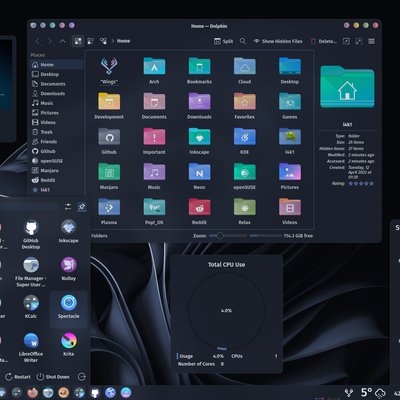Launch Nulloy from the application launcher
This screenshot has height=400, width=400.
pos(69,269)
